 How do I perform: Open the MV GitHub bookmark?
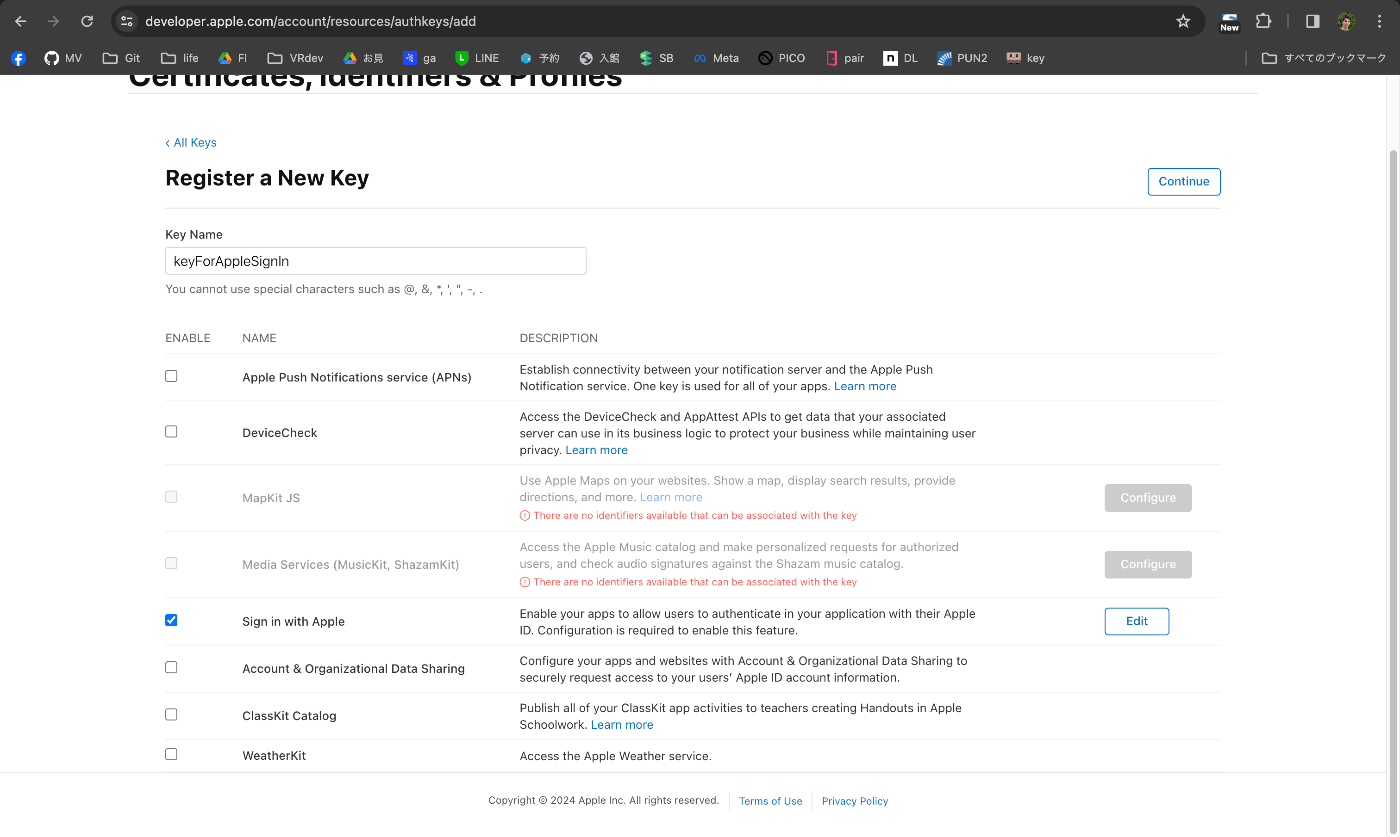[63, 58]
